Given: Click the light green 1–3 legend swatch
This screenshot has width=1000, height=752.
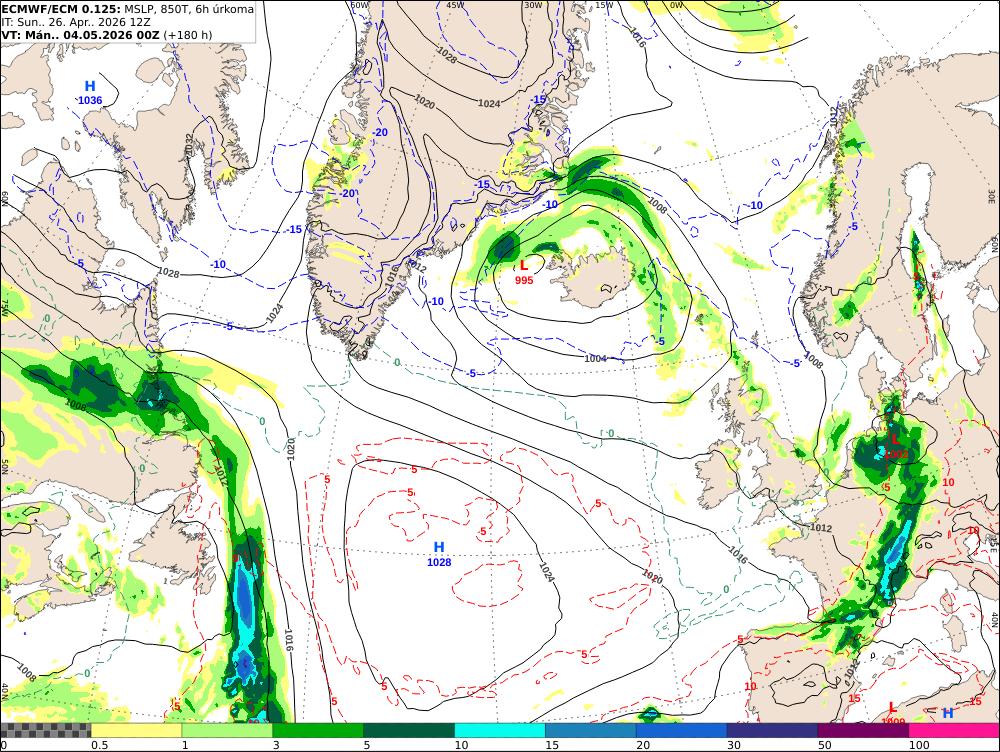Looking at the screenshot, I should point(227,730).
